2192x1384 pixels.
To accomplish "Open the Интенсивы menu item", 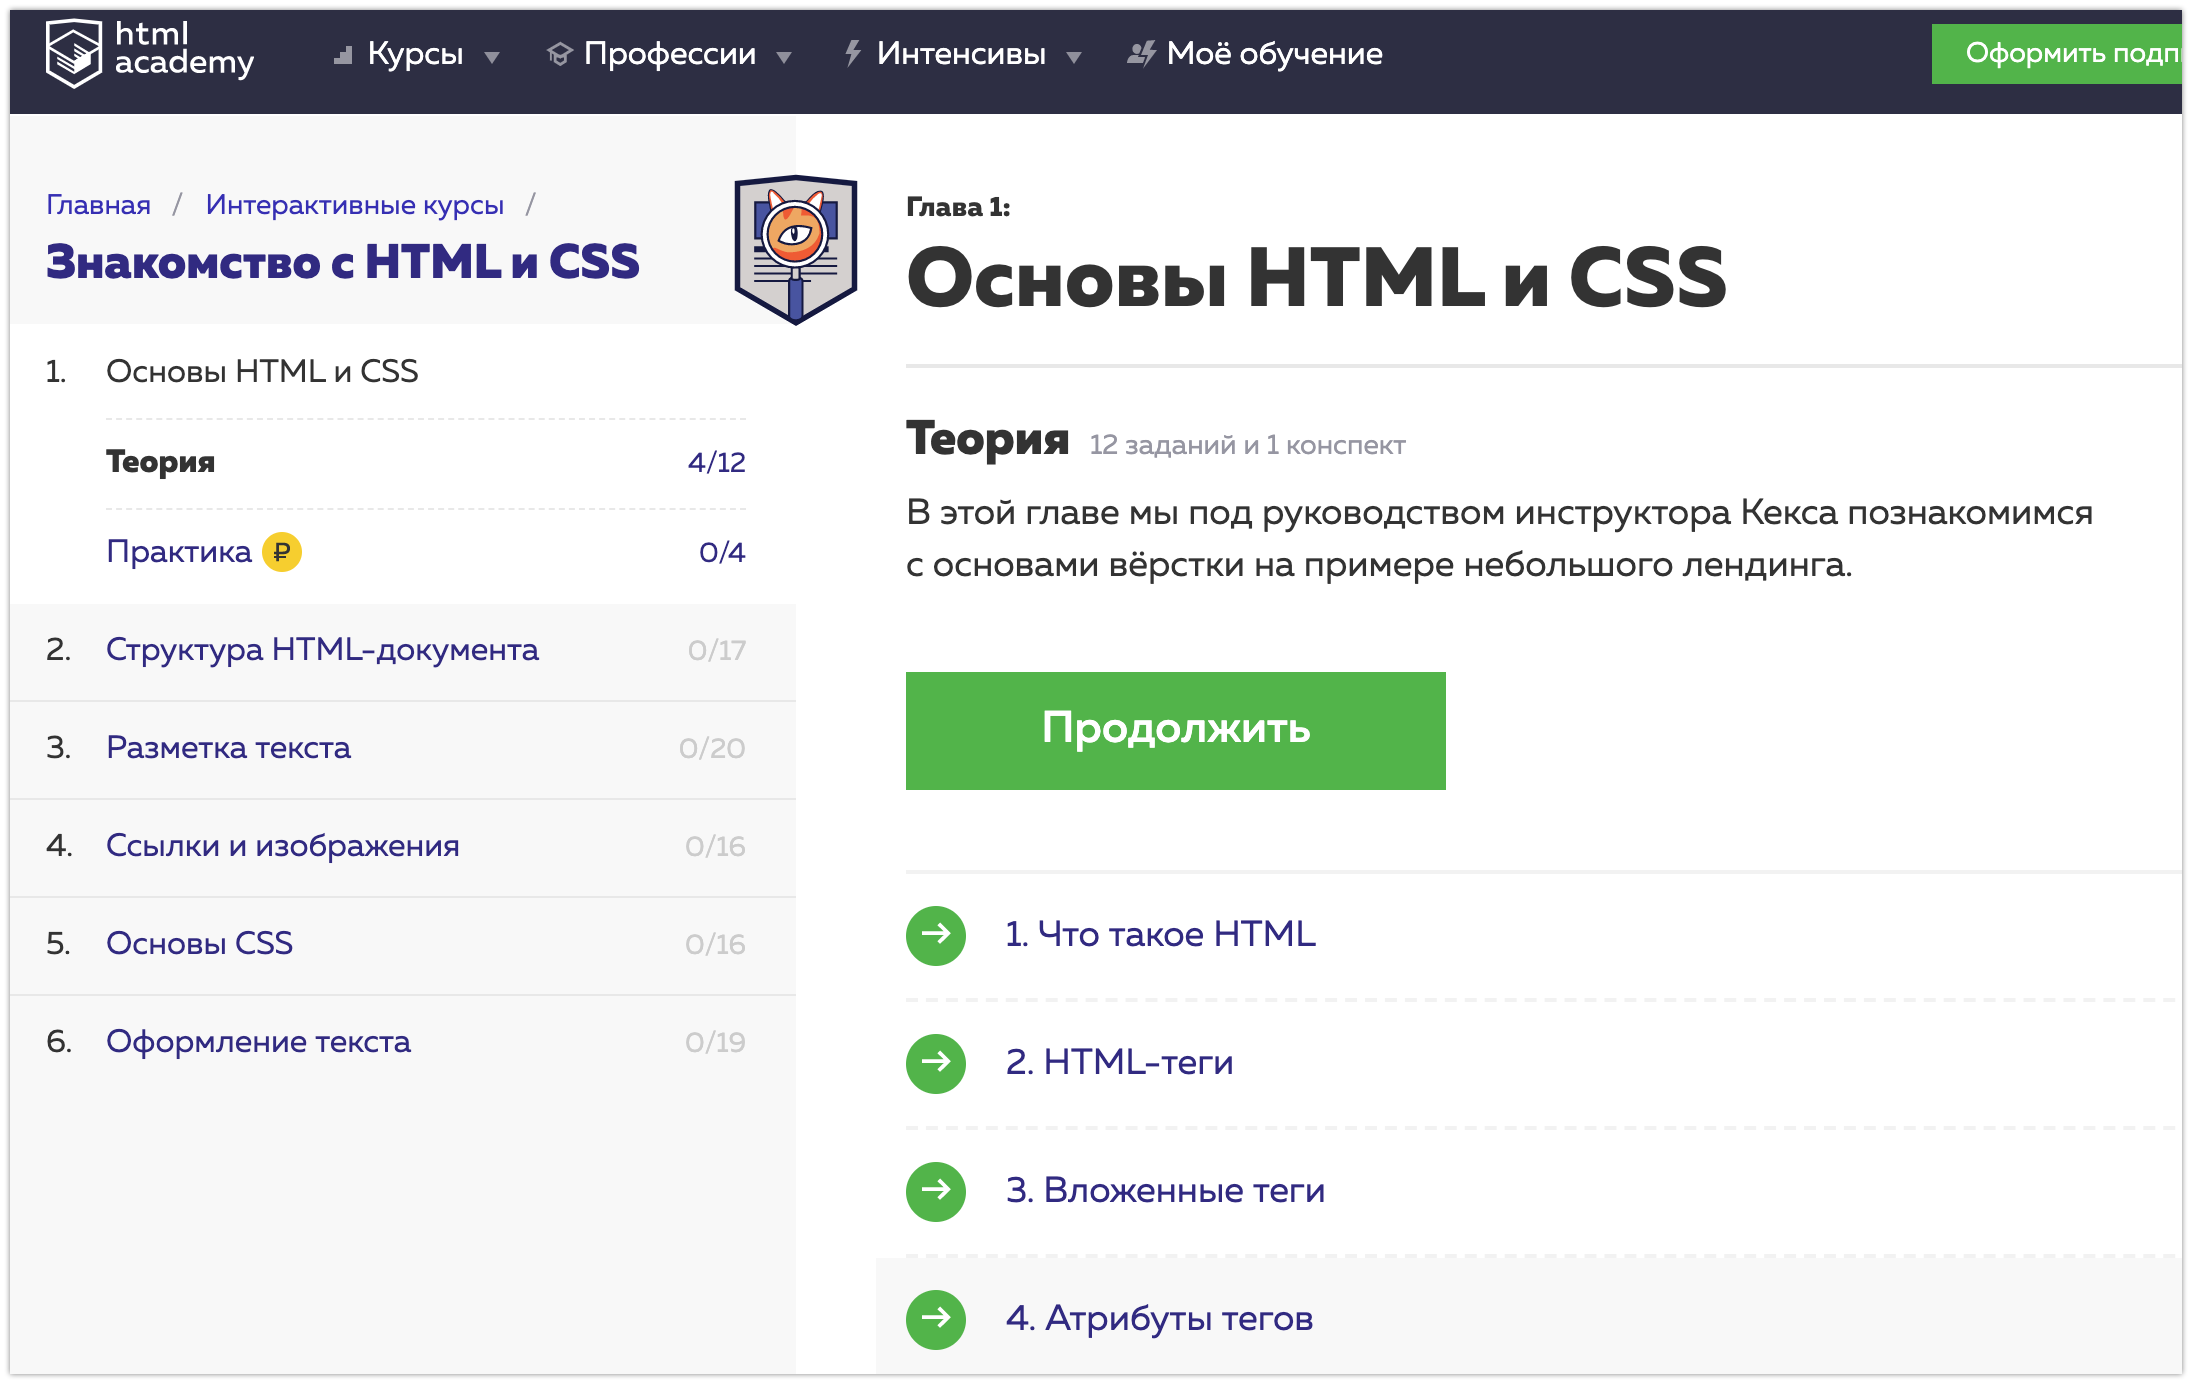I will [x=961, y=54].
